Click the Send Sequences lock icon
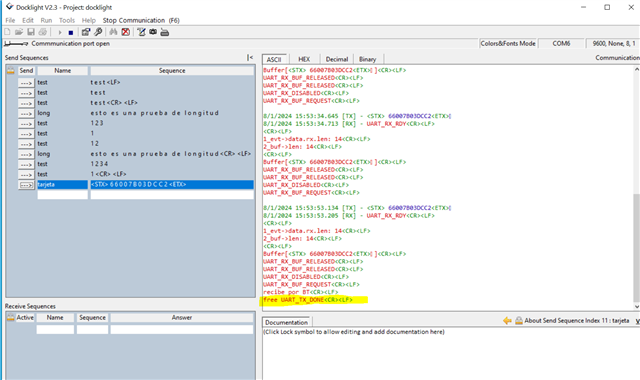Screen dimensions: 640x380 [x=11, y=71]
